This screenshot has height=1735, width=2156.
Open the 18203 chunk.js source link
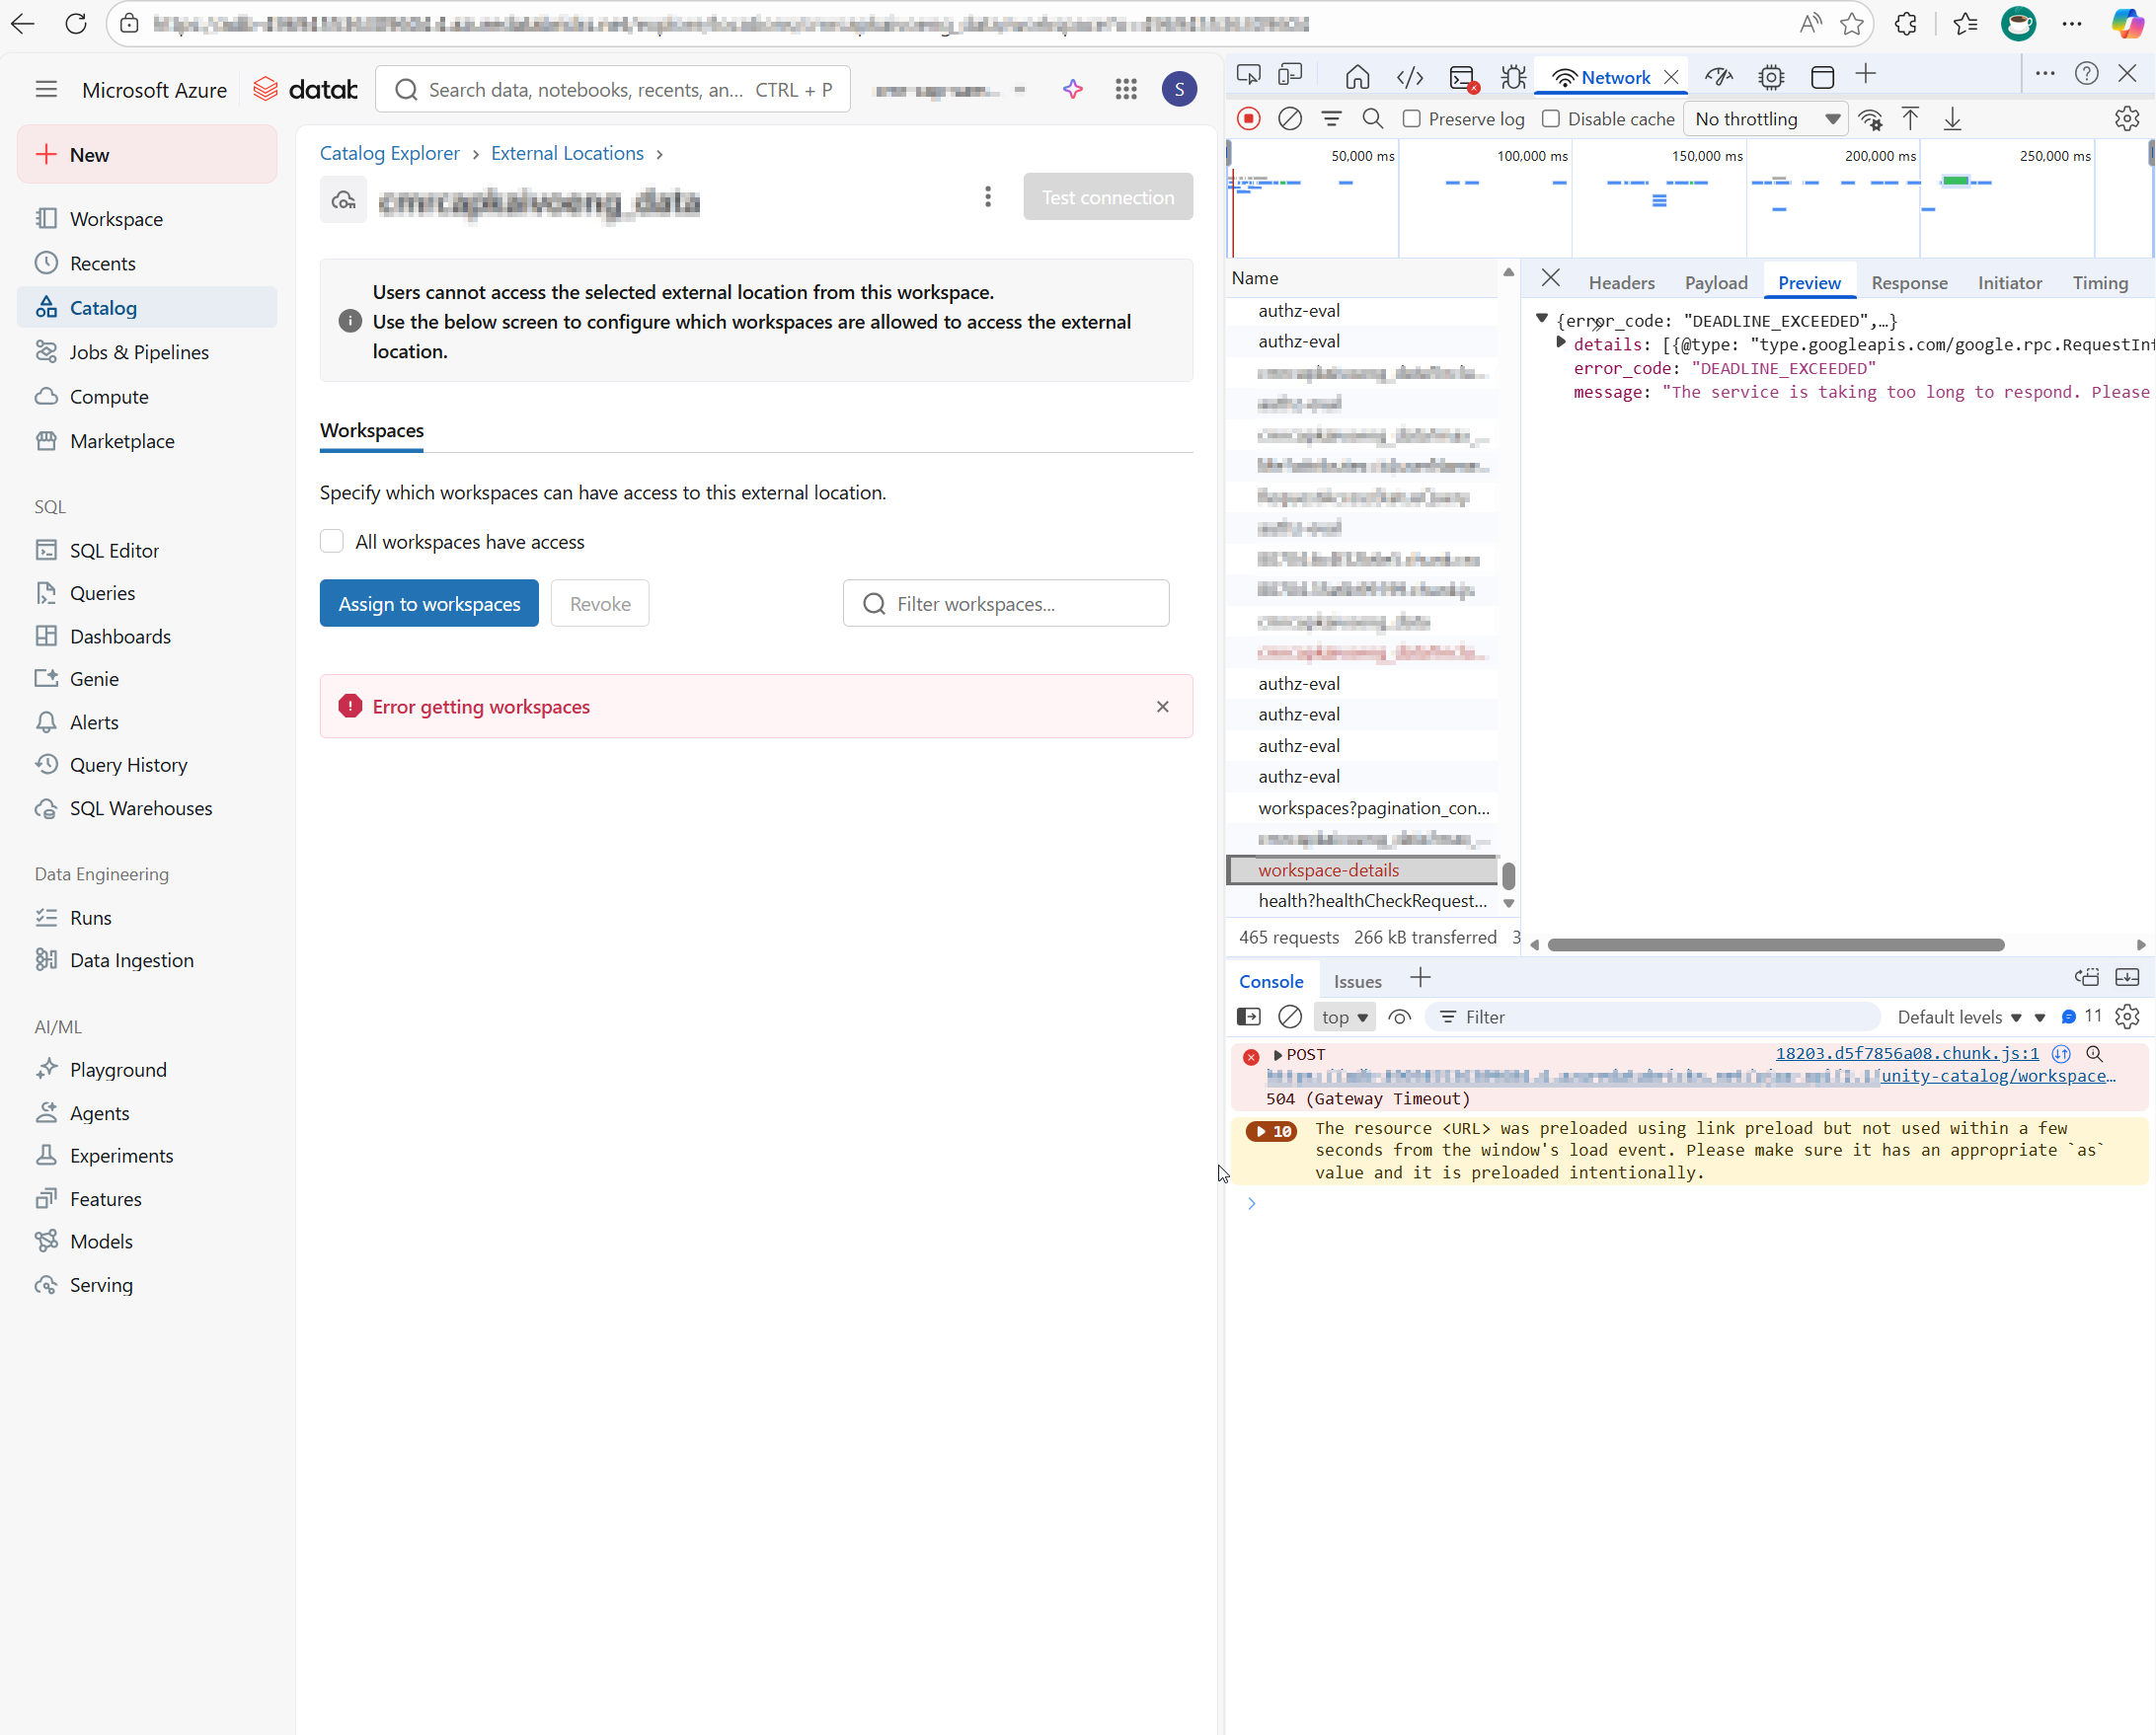[1906, 1053]
